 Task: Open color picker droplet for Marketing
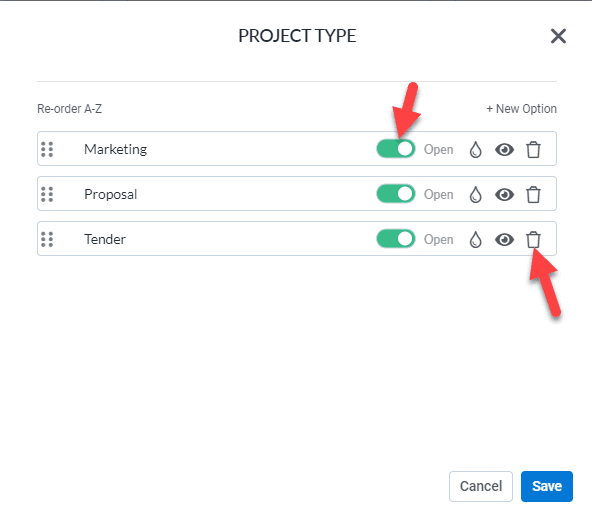(476, 150)
